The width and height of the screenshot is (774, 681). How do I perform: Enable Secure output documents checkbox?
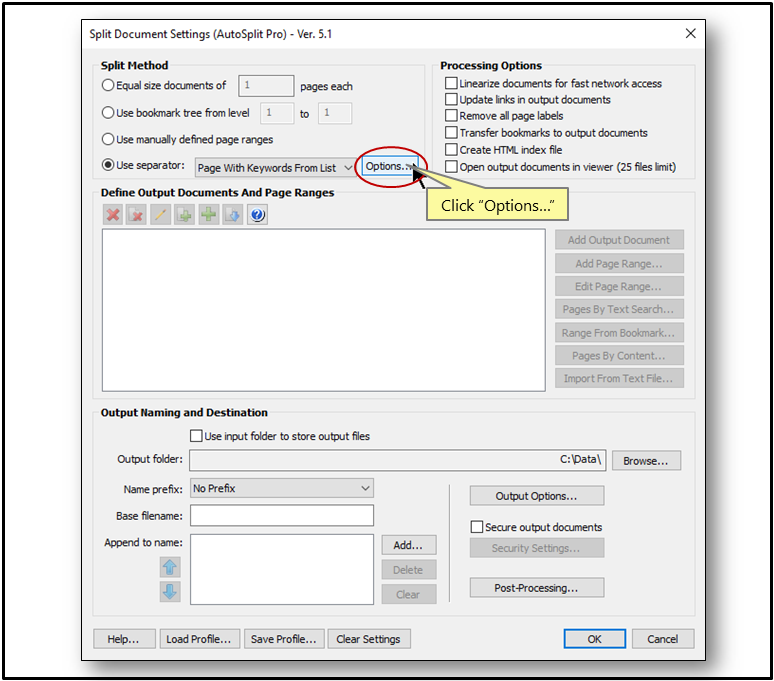point(476,527)
